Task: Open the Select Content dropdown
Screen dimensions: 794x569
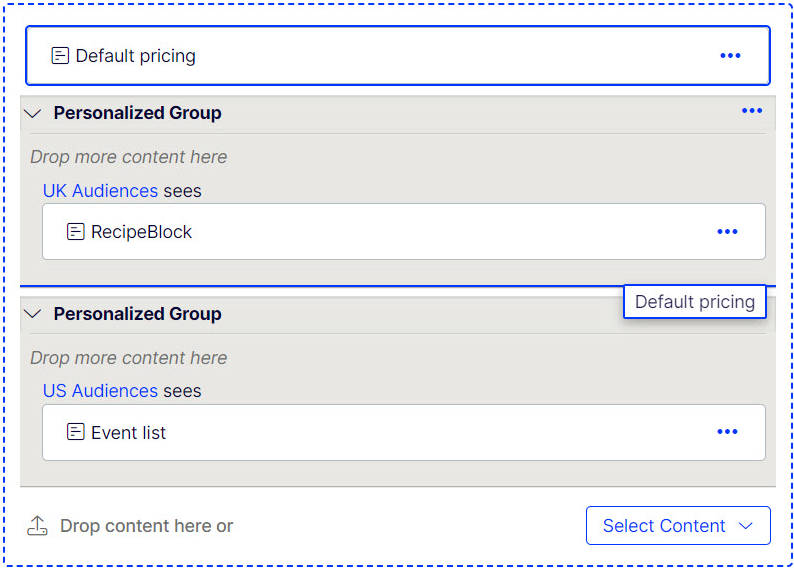Action: 678,525
